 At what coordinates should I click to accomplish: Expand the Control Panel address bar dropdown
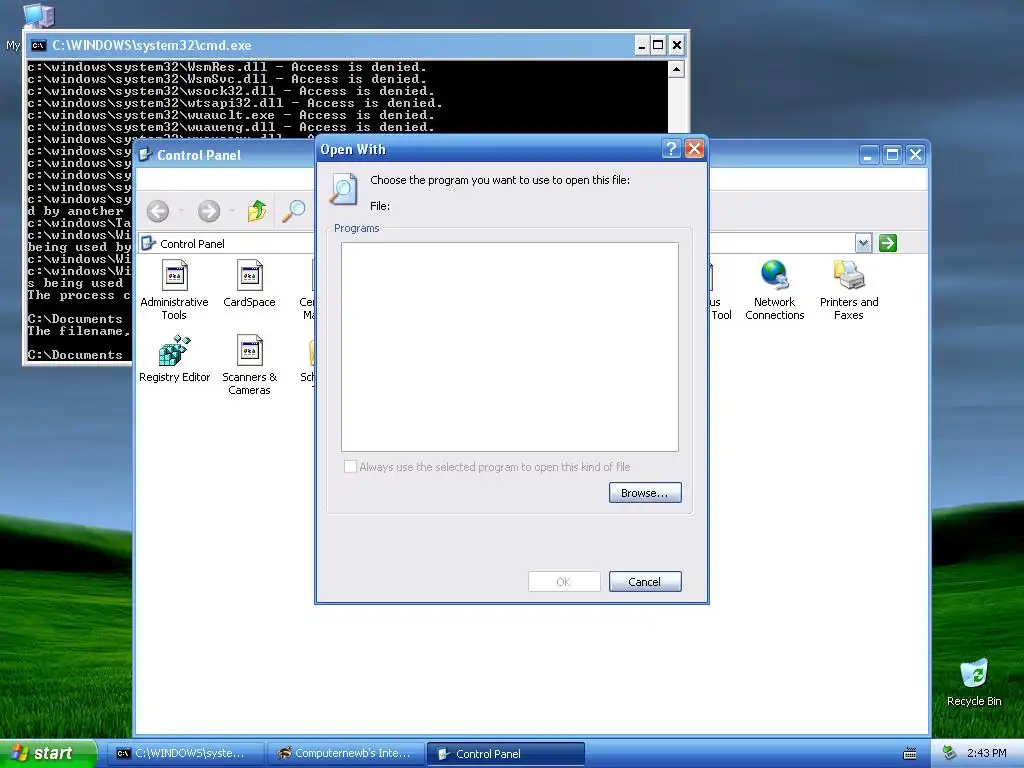(x=863, y=244)
